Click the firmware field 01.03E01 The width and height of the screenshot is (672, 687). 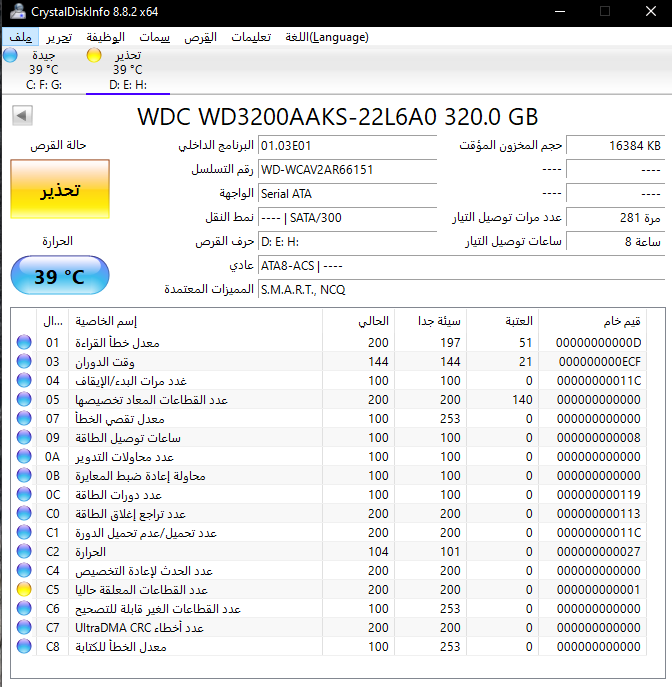(x=347, y=145)
